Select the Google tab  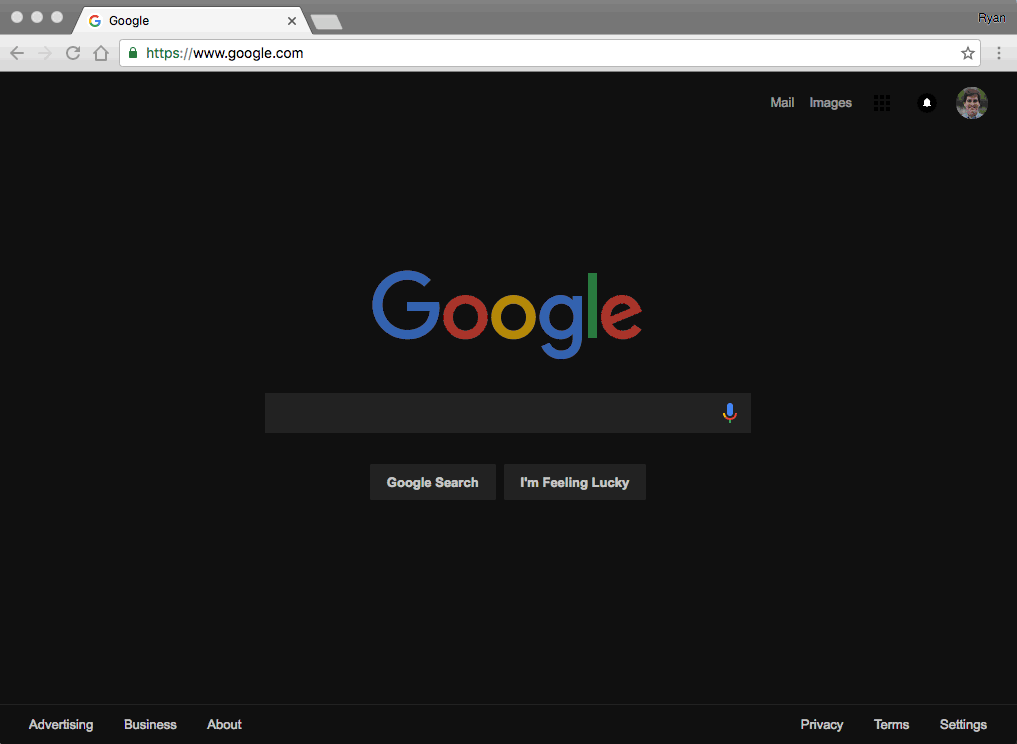point(192,21)
